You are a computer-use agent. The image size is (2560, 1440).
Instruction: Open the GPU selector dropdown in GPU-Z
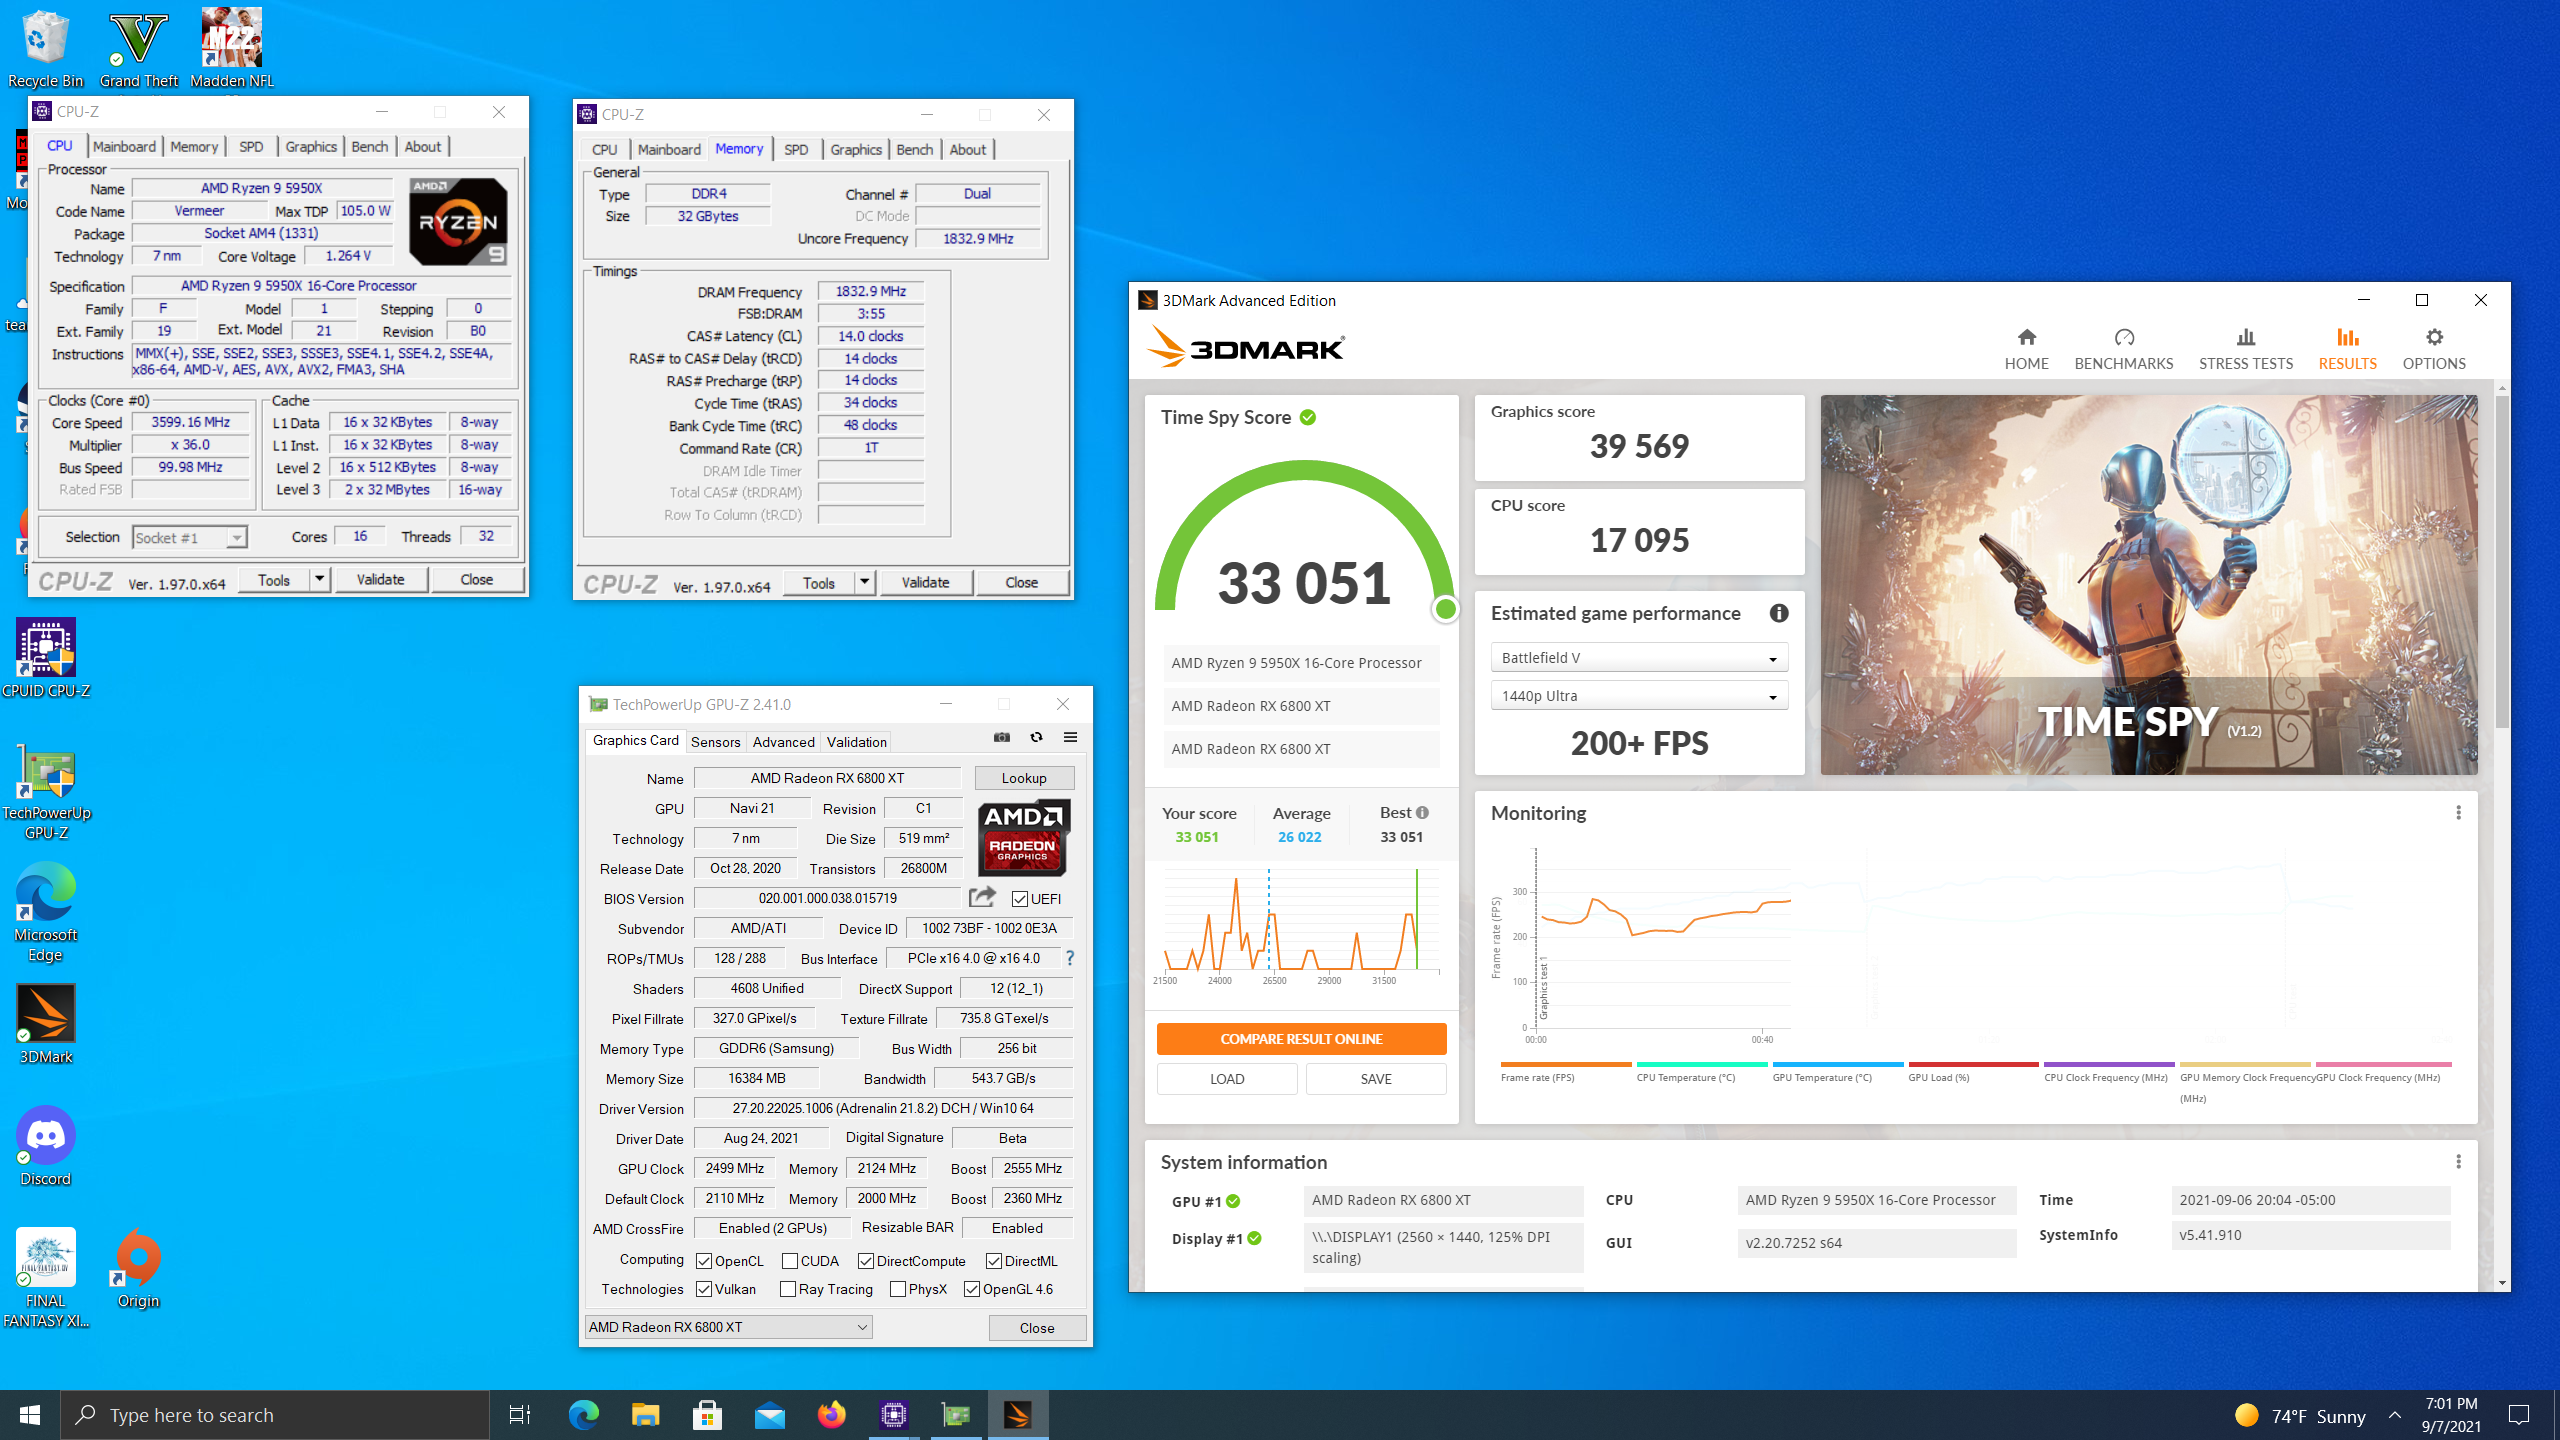coord(728,1327)
